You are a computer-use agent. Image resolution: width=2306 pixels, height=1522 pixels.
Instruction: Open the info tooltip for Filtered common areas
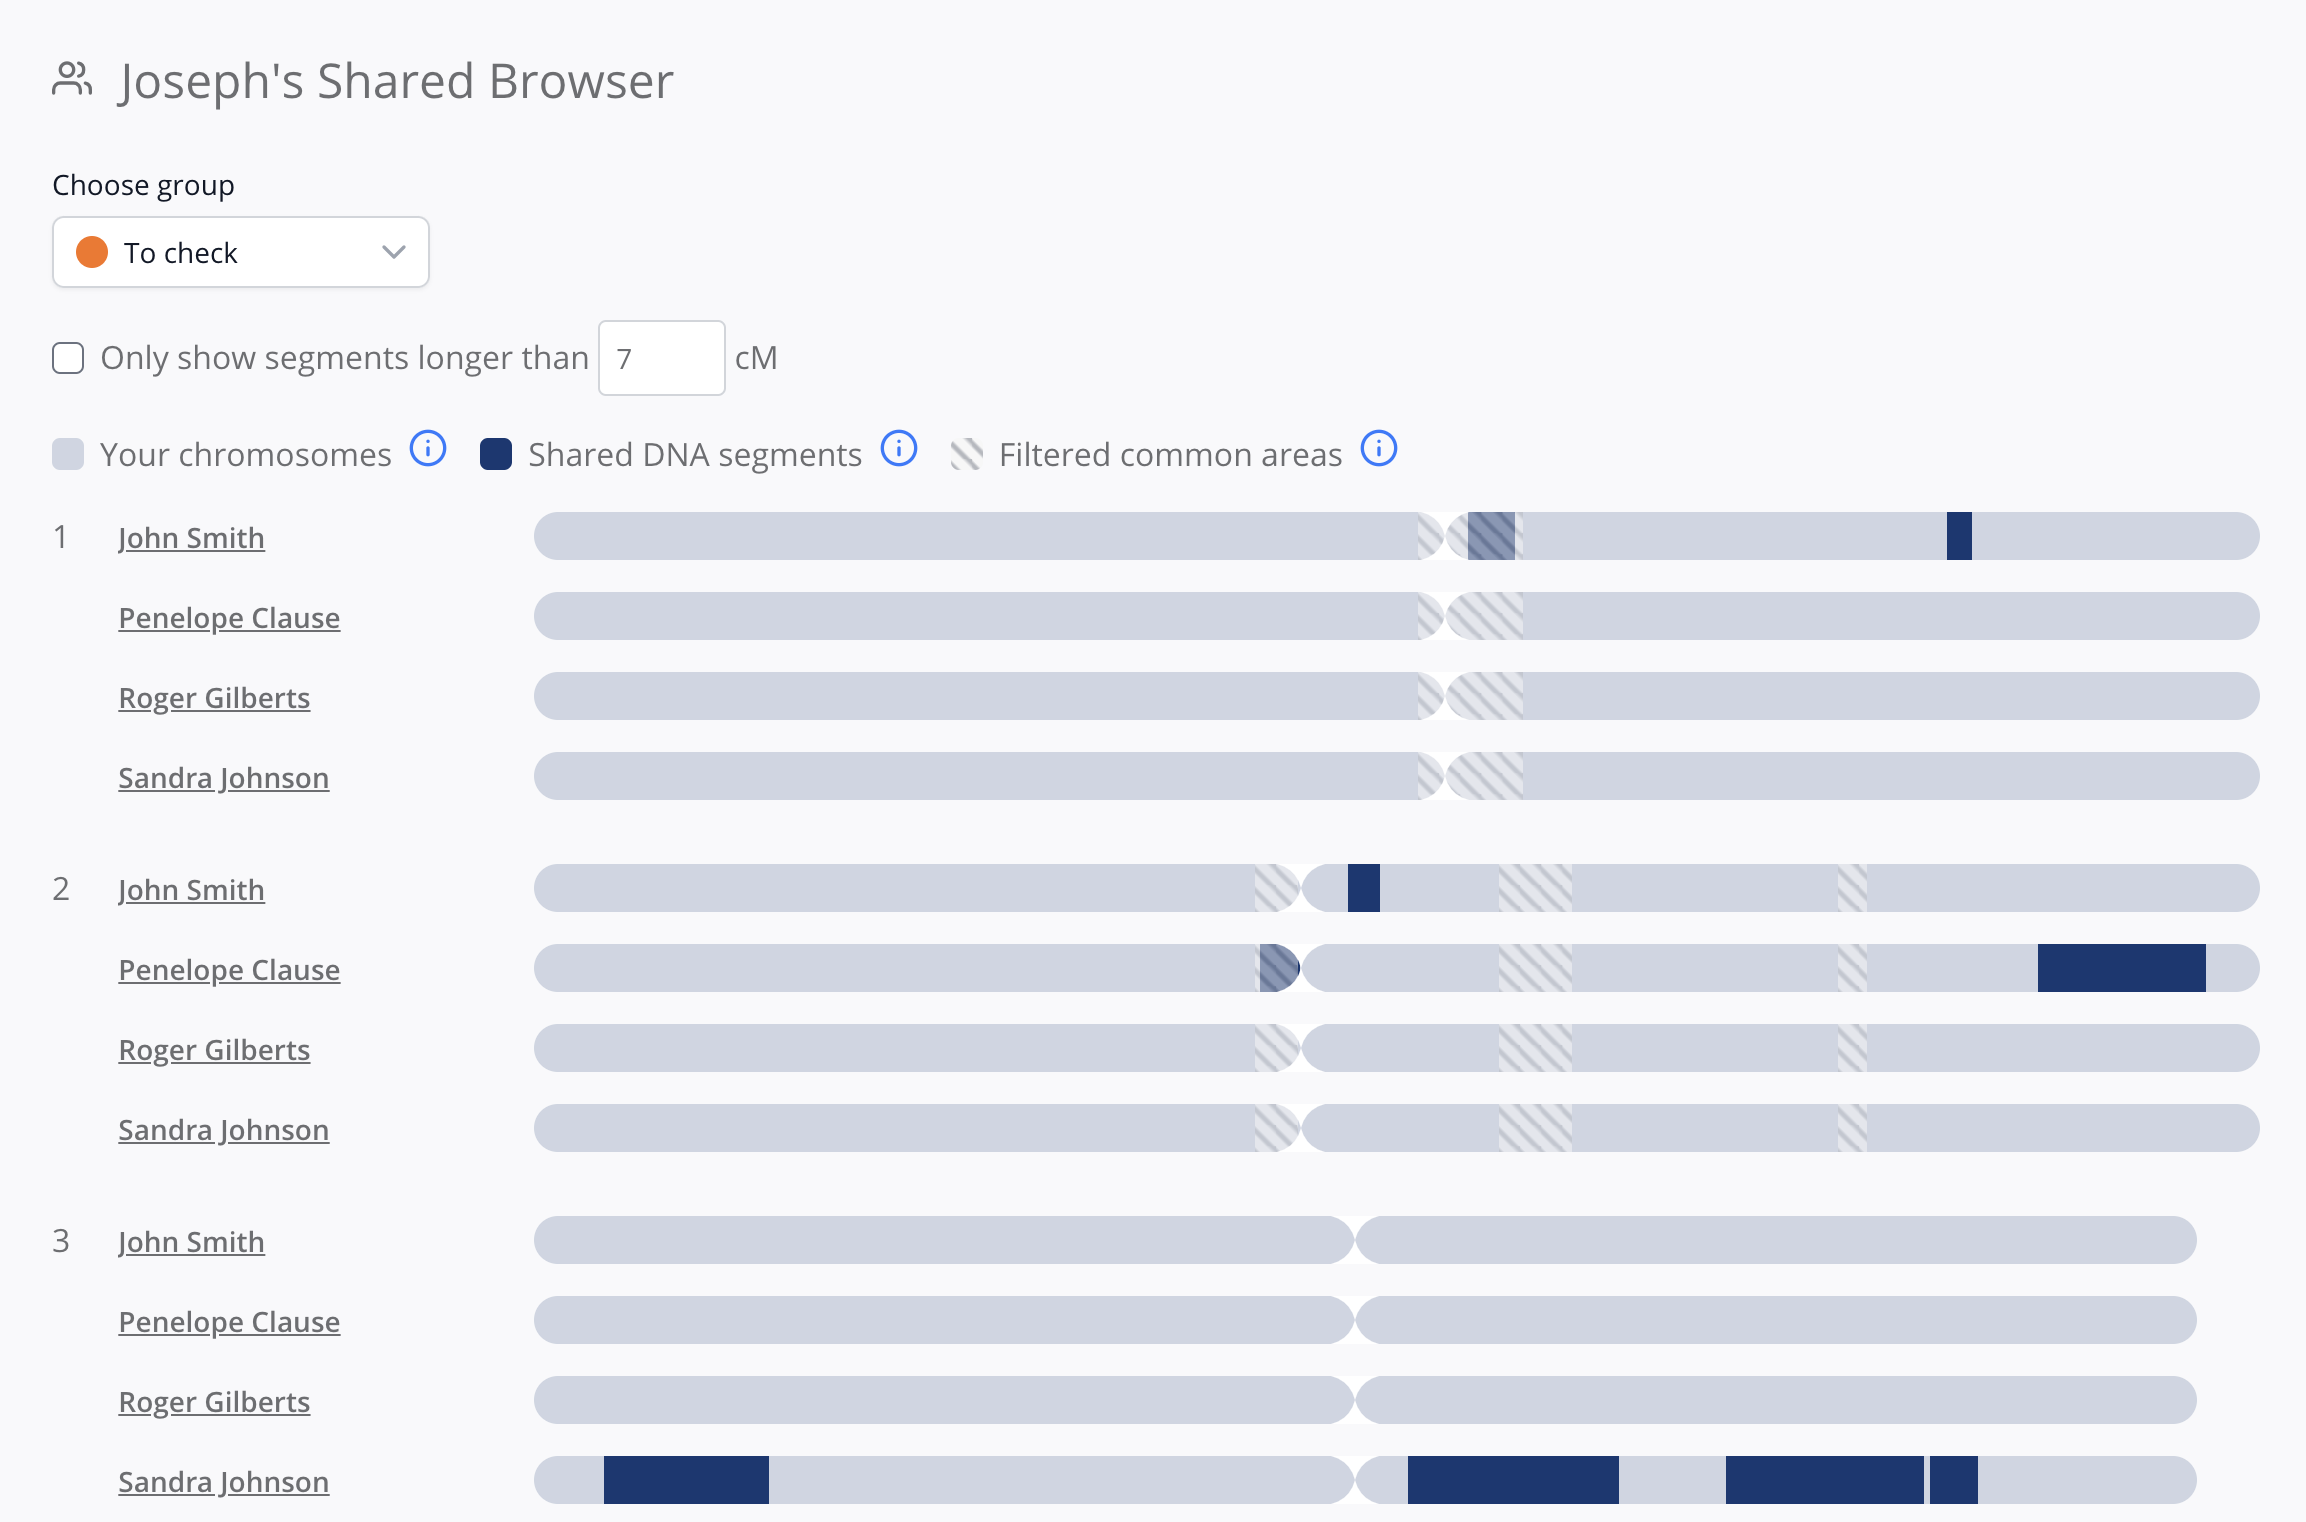pos(1378,450)
